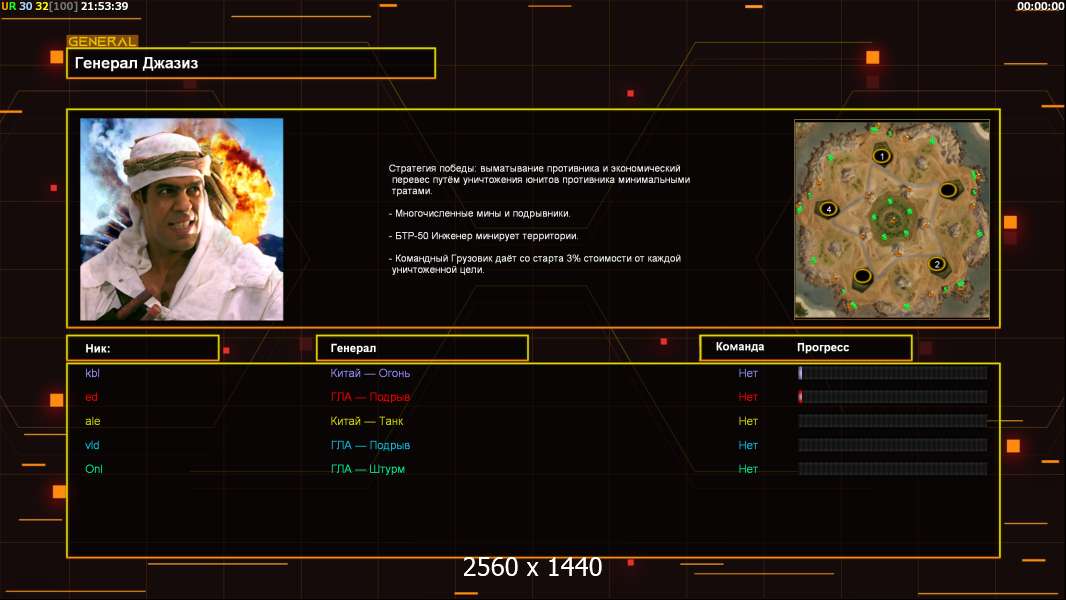Click the central base in the map preview
This screenshot has height=600, width=1066.
[891, 216]
